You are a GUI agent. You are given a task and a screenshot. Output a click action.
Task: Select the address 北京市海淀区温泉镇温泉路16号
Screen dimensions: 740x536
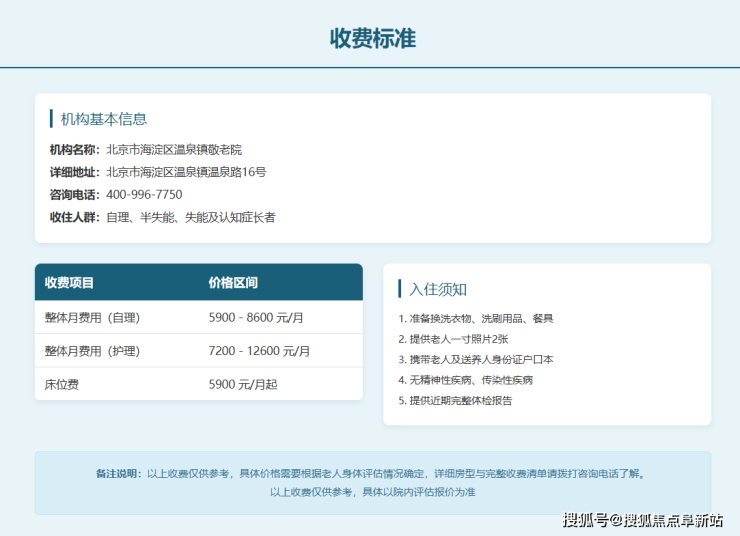coord(186,172)
